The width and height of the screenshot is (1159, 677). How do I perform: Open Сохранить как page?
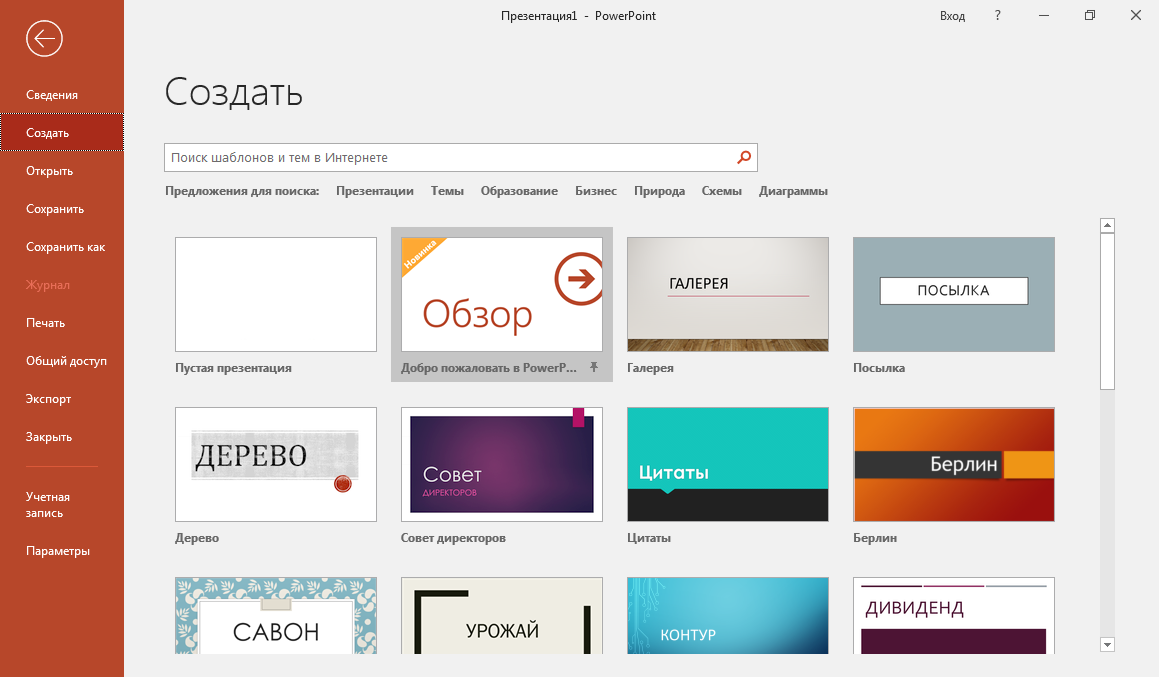(62, 247)
